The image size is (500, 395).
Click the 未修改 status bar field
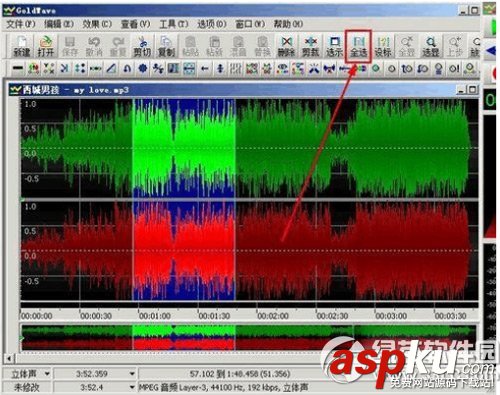27,387
